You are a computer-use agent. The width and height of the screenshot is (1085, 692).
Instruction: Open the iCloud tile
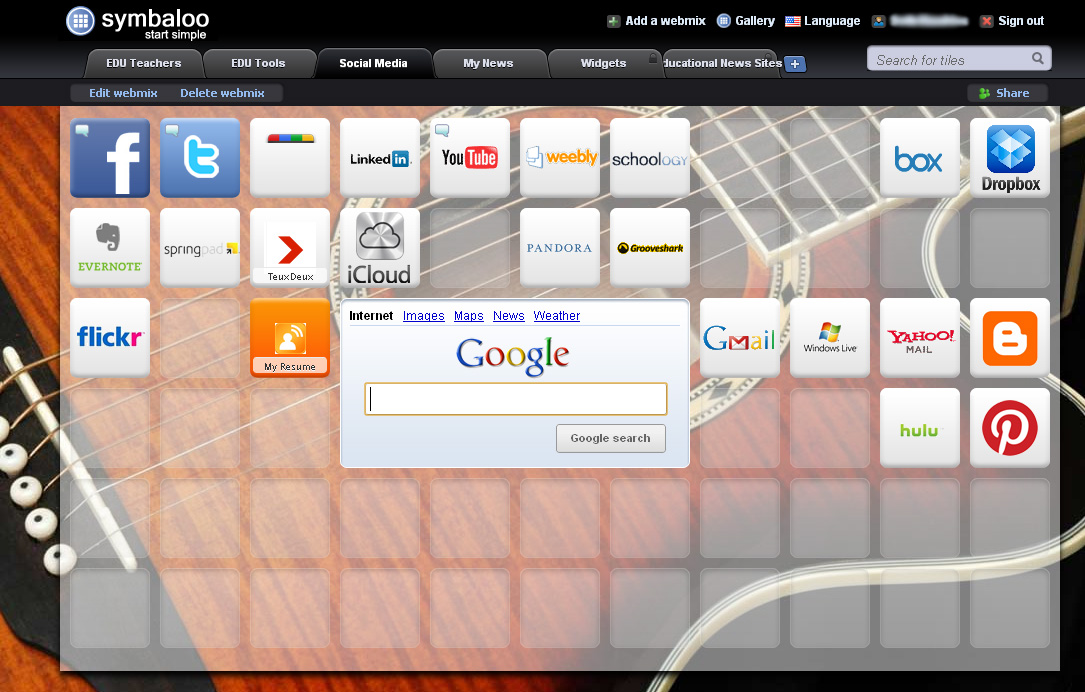pos(380,248)
